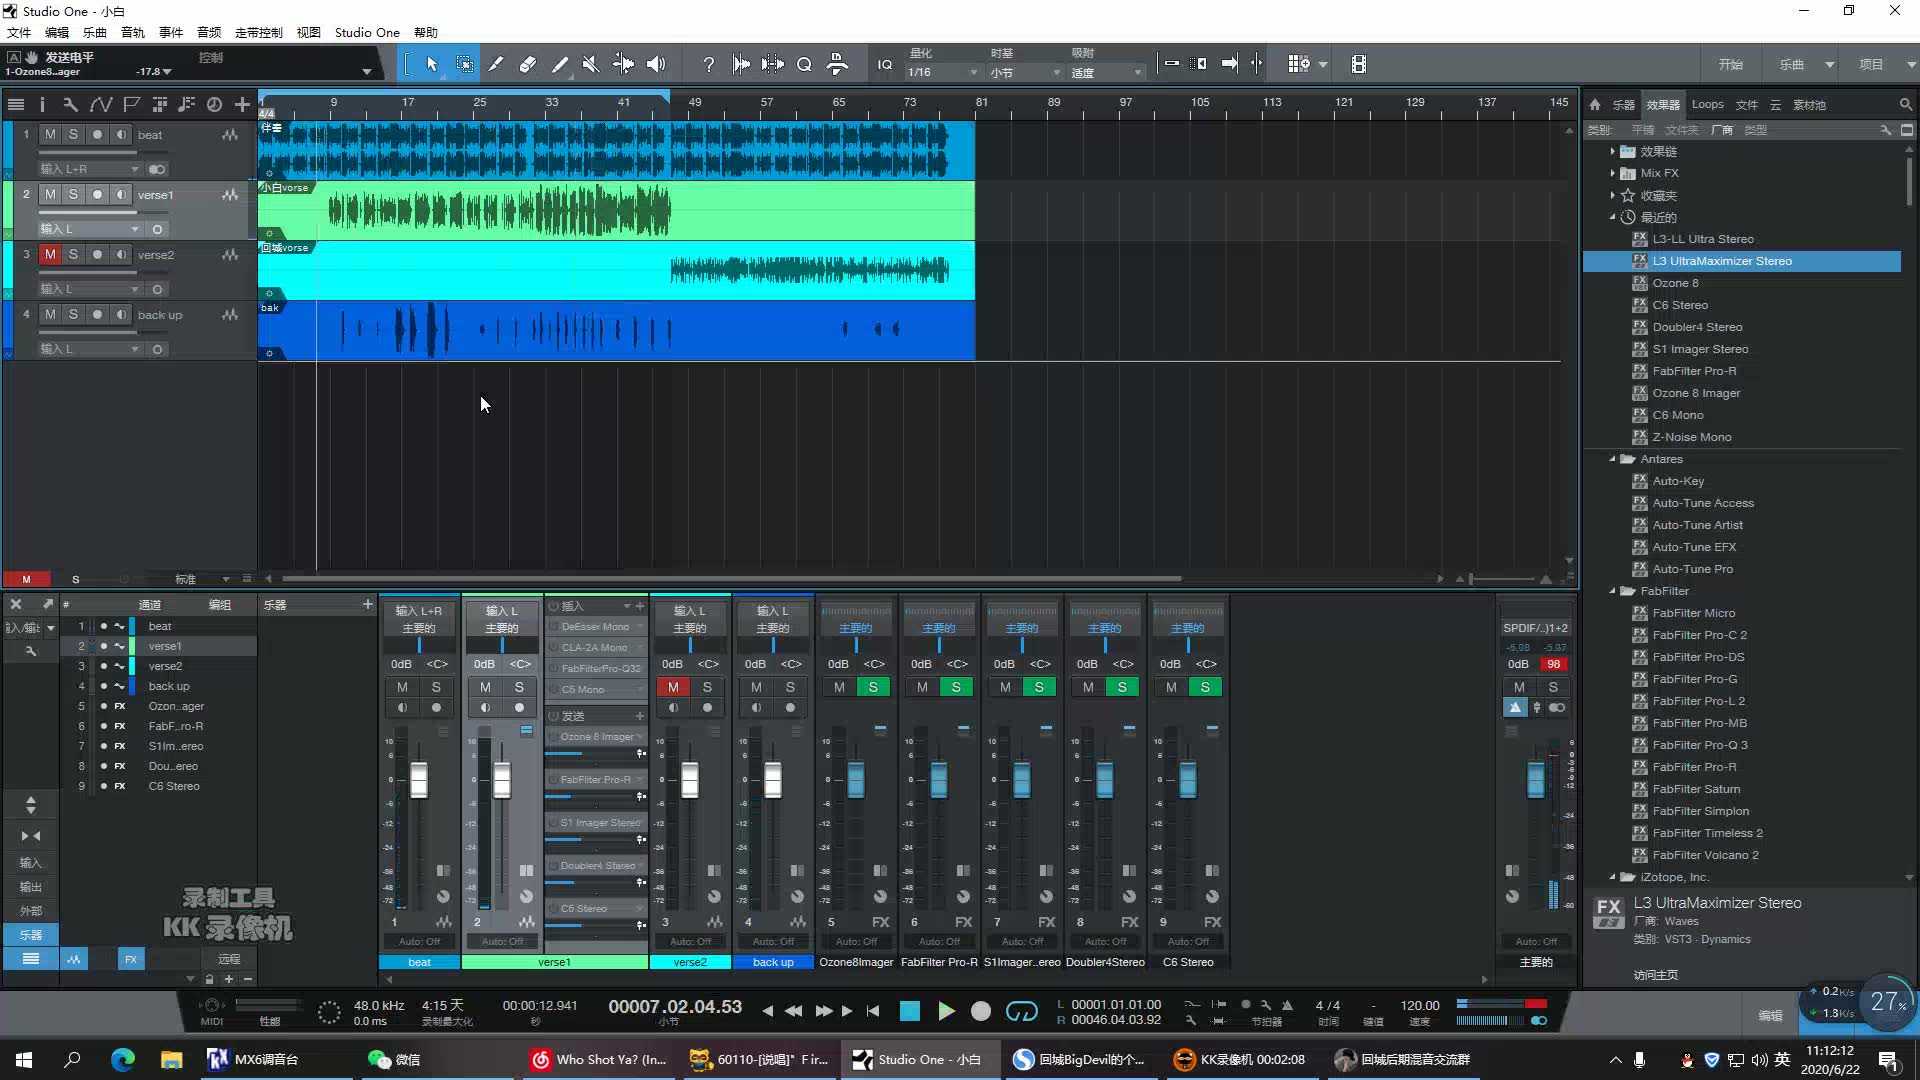Click the Play button in transport
Image resolution: width=1920 pixels, height=1080 pixels.
pyautogui.click(x=945, y=1011)
